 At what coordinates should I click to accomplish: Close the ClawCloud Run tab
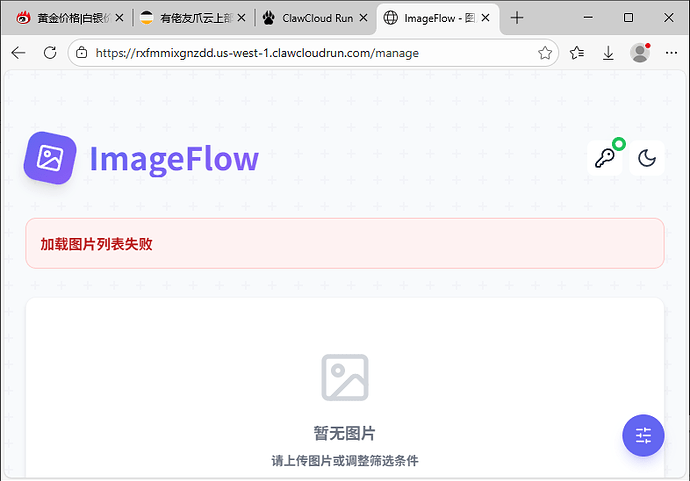click(x=363, y=18)
